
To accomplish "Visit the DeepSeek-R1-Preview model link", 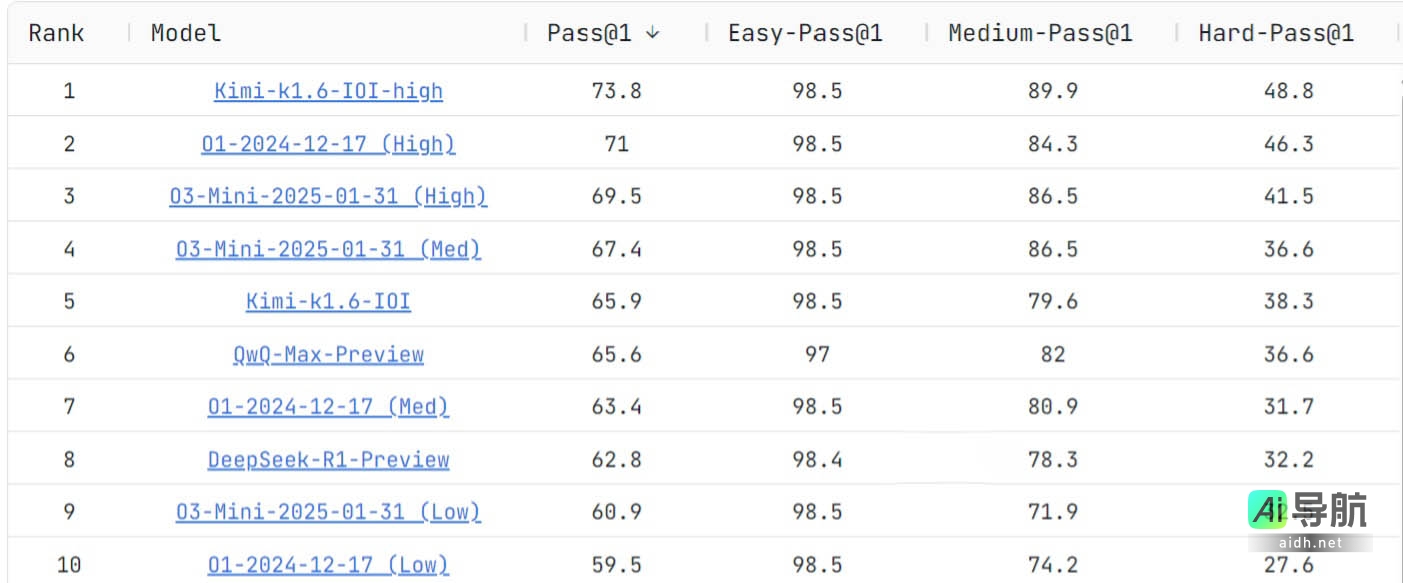I will point(328,459).
